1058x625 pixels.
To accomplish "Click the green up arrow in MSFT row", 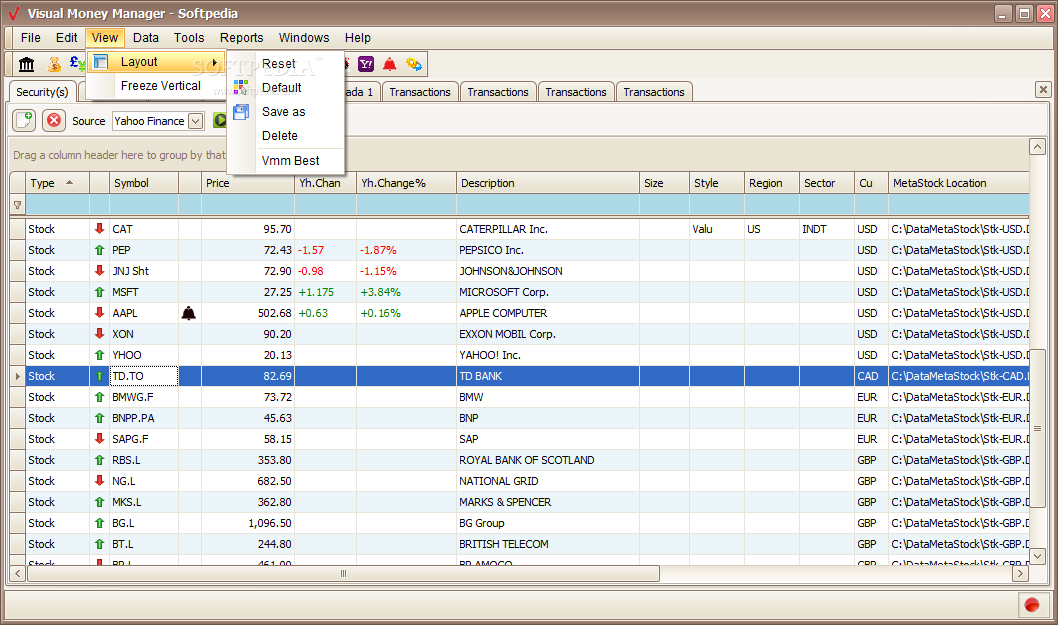I will click(99, 292).
